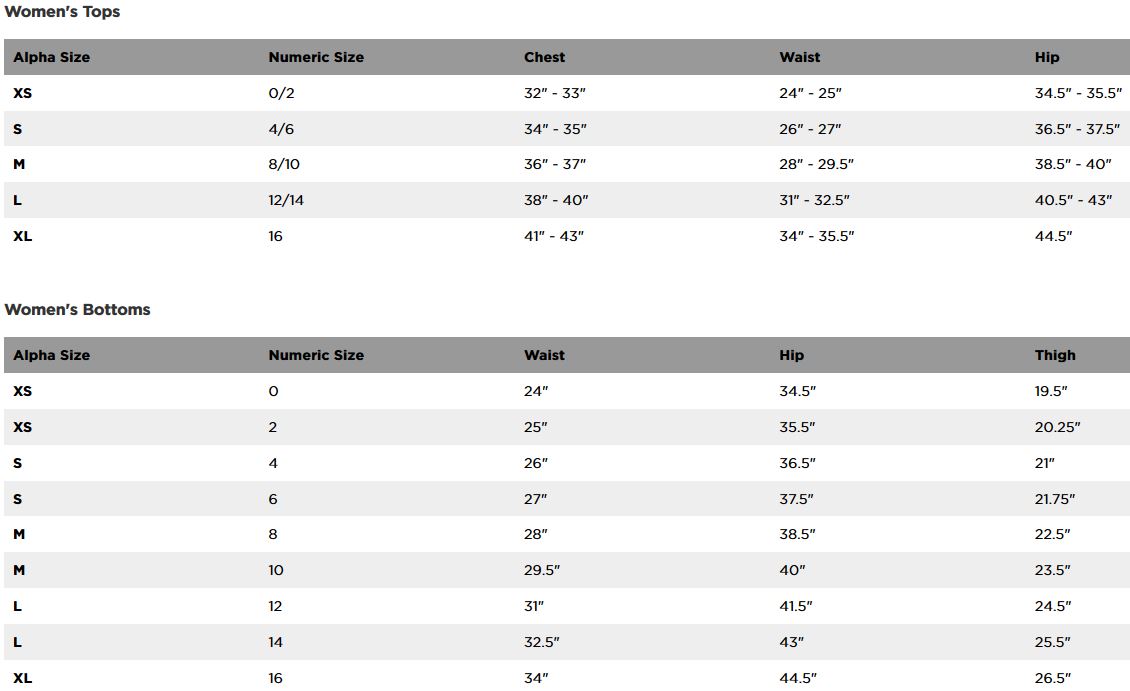Click chest measurement 32" - 33"

pos(554,93)
